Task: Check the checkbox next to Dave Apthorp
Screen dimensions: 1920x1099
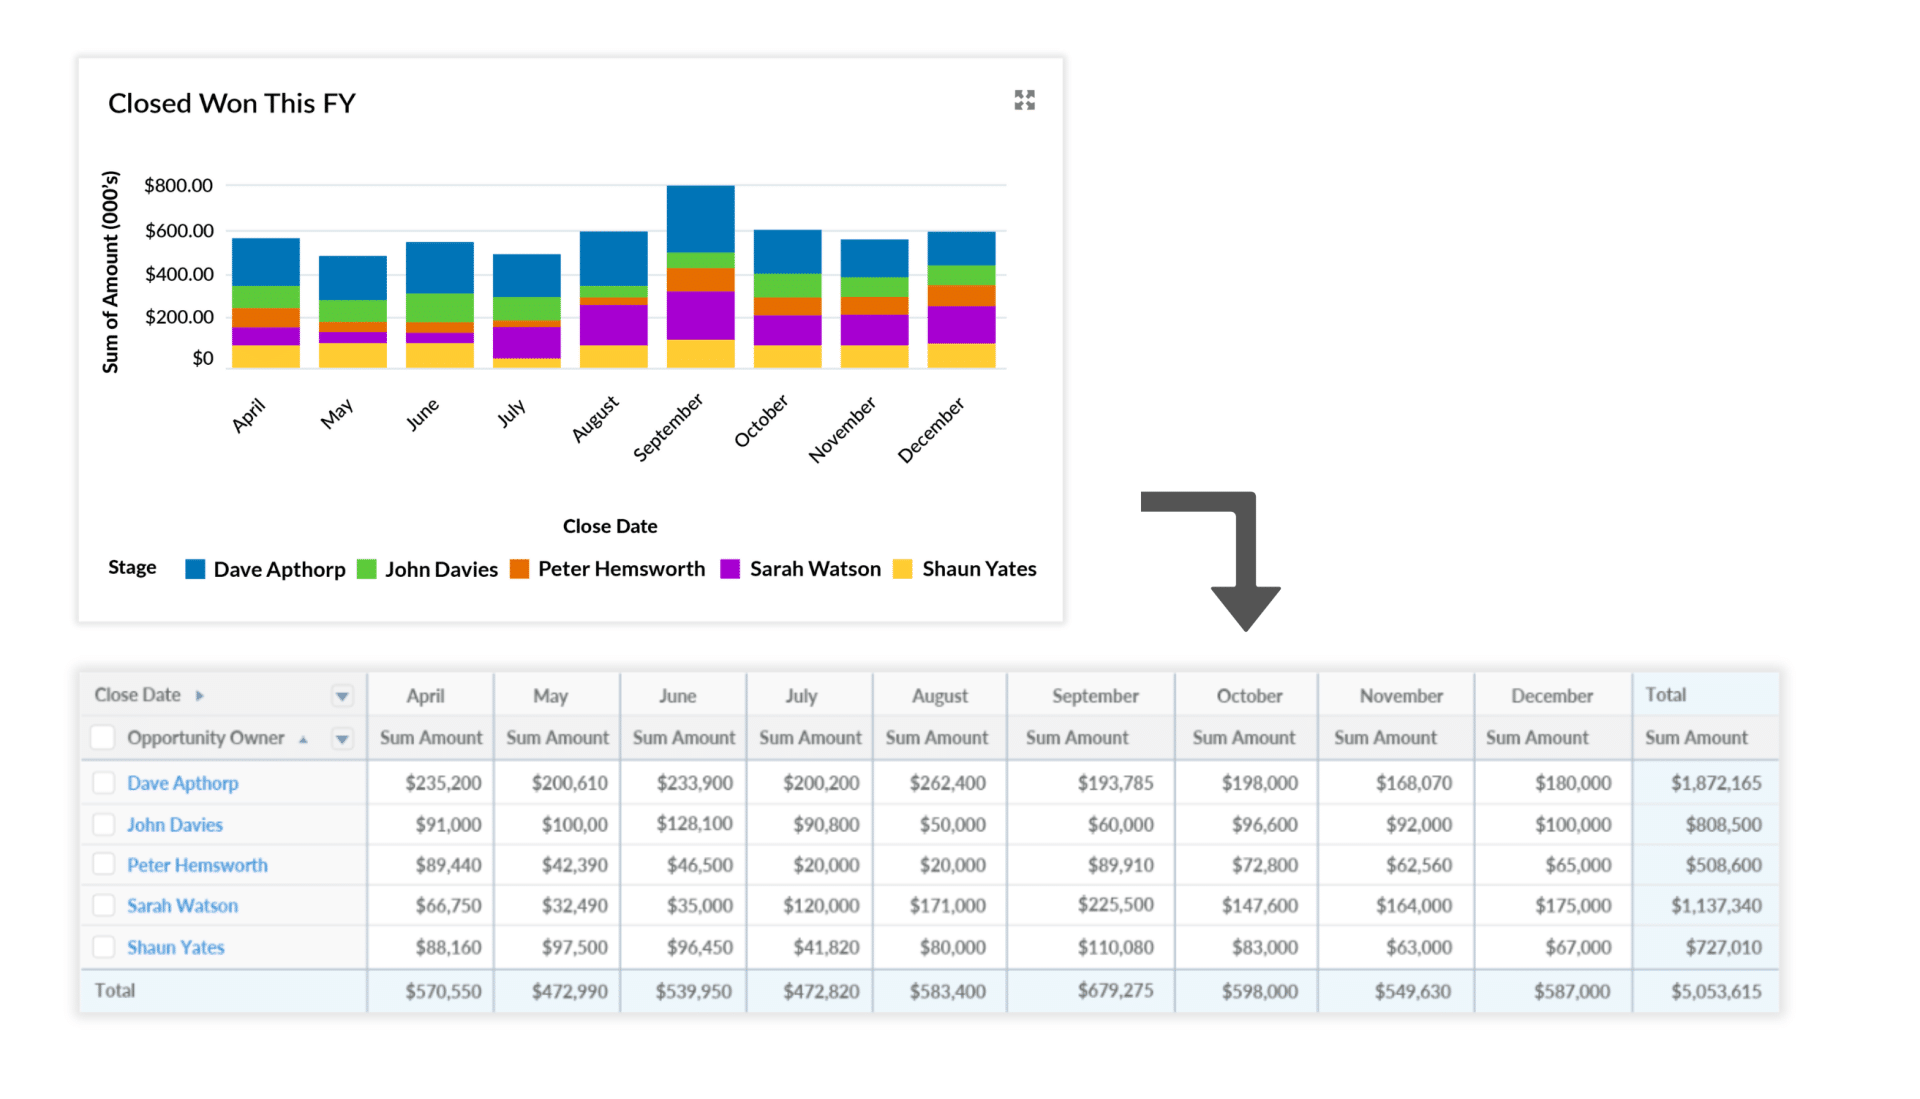Action: [x=104, y=783]
